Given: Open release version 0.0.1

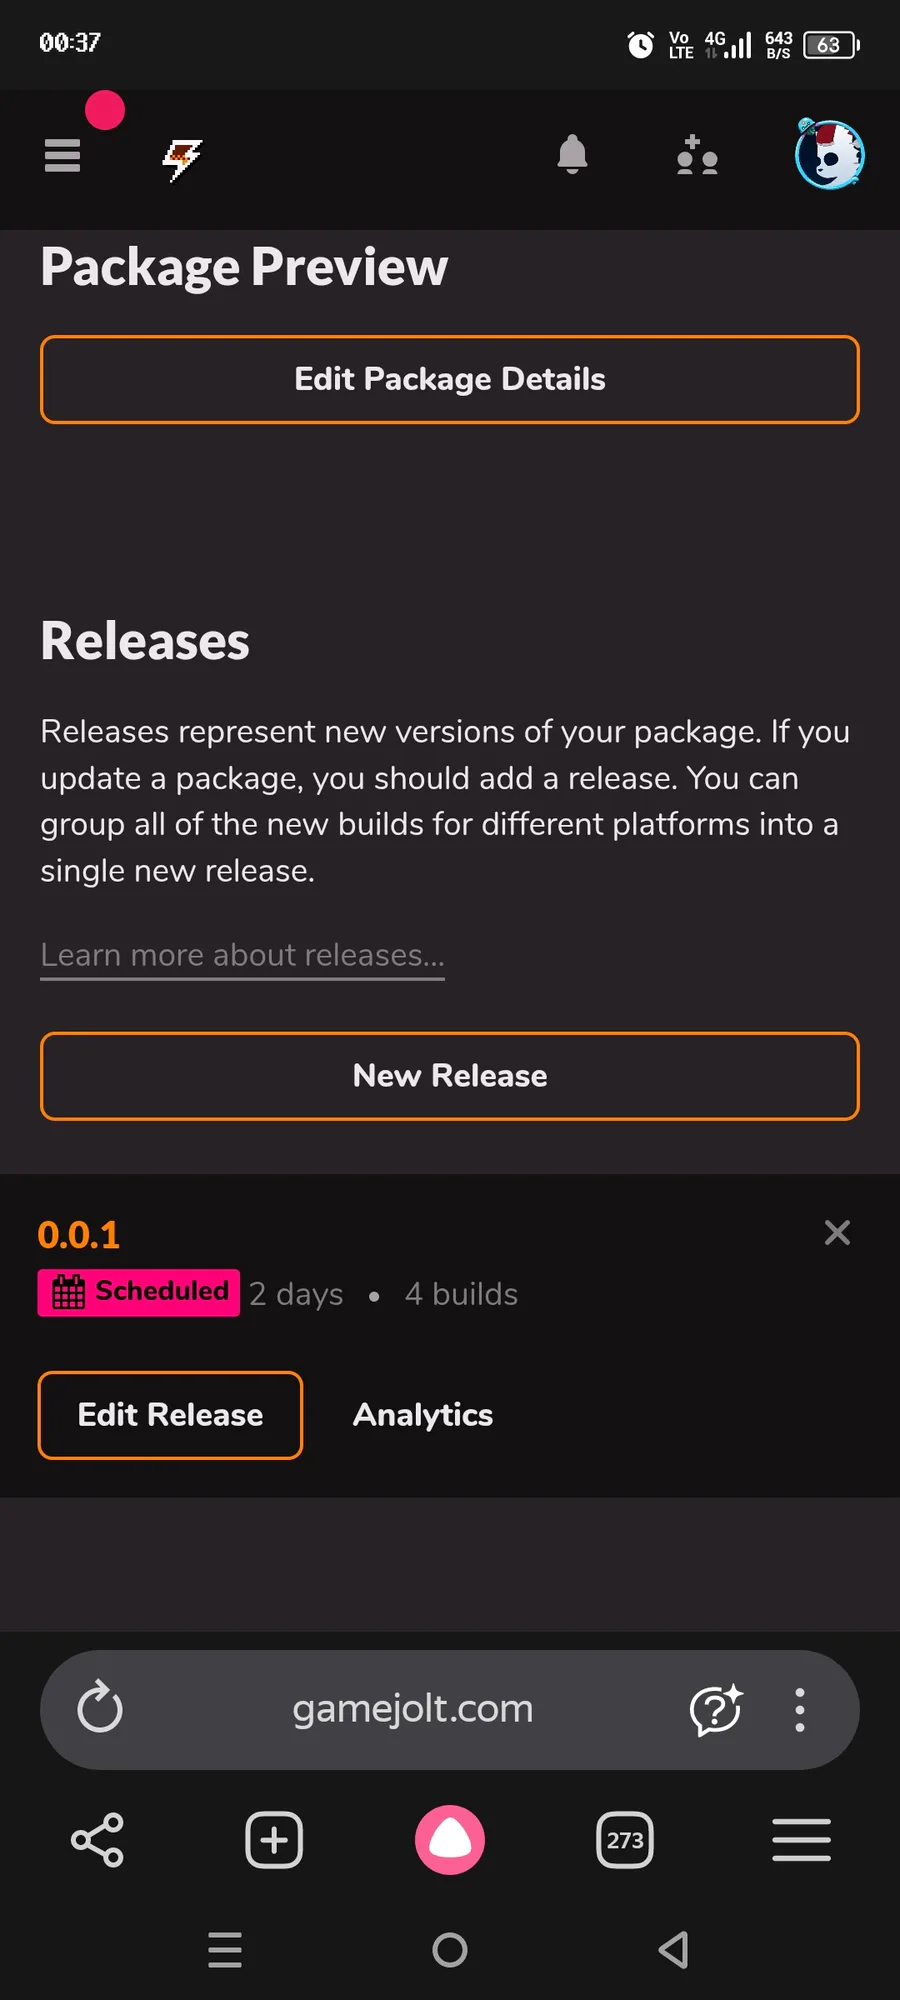Looking at the screenshot, I should (x=79, y=1235).
